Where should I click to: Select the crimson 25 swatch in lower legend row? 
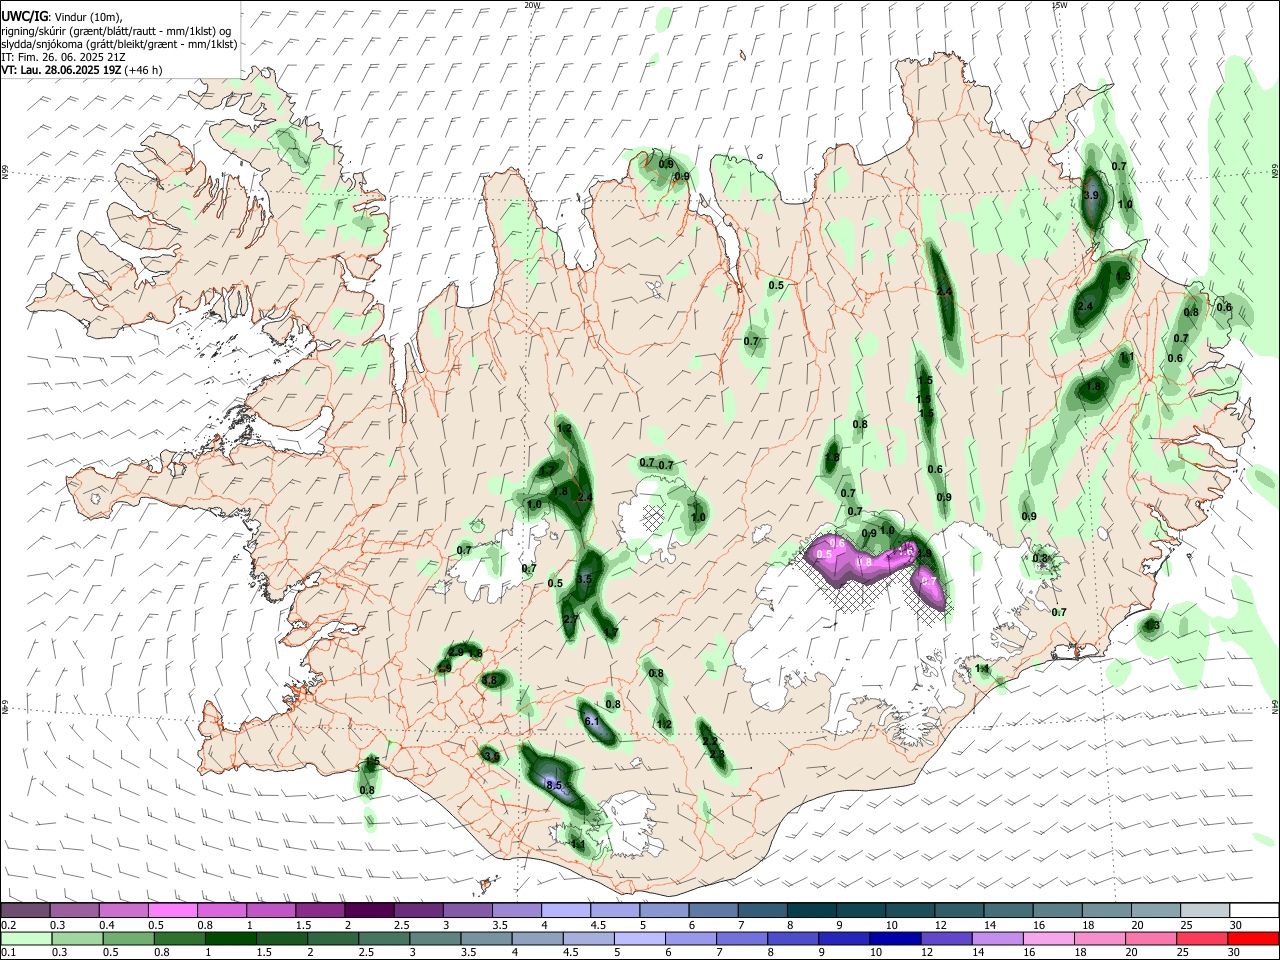click(1203, 938)
